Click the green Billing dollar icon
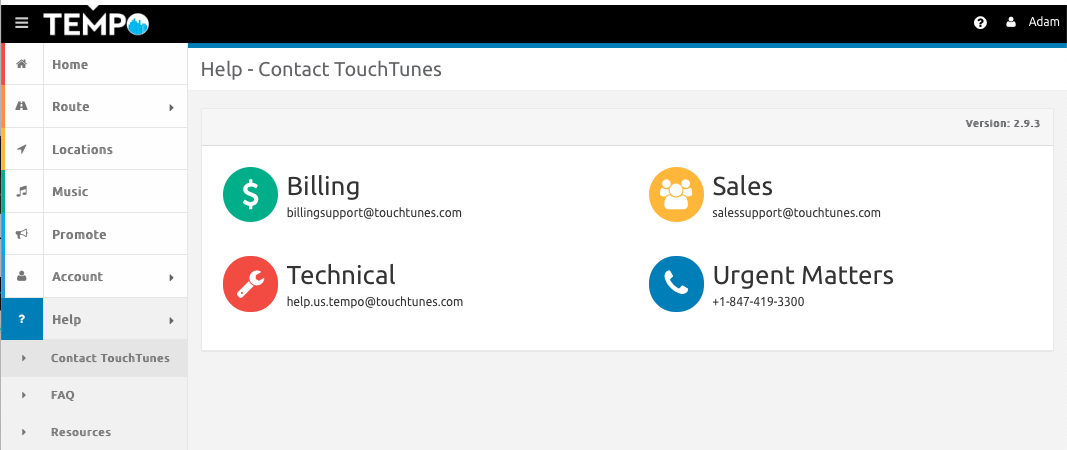The height and width of the screenshot is (450, 1067). coord(250,195)
